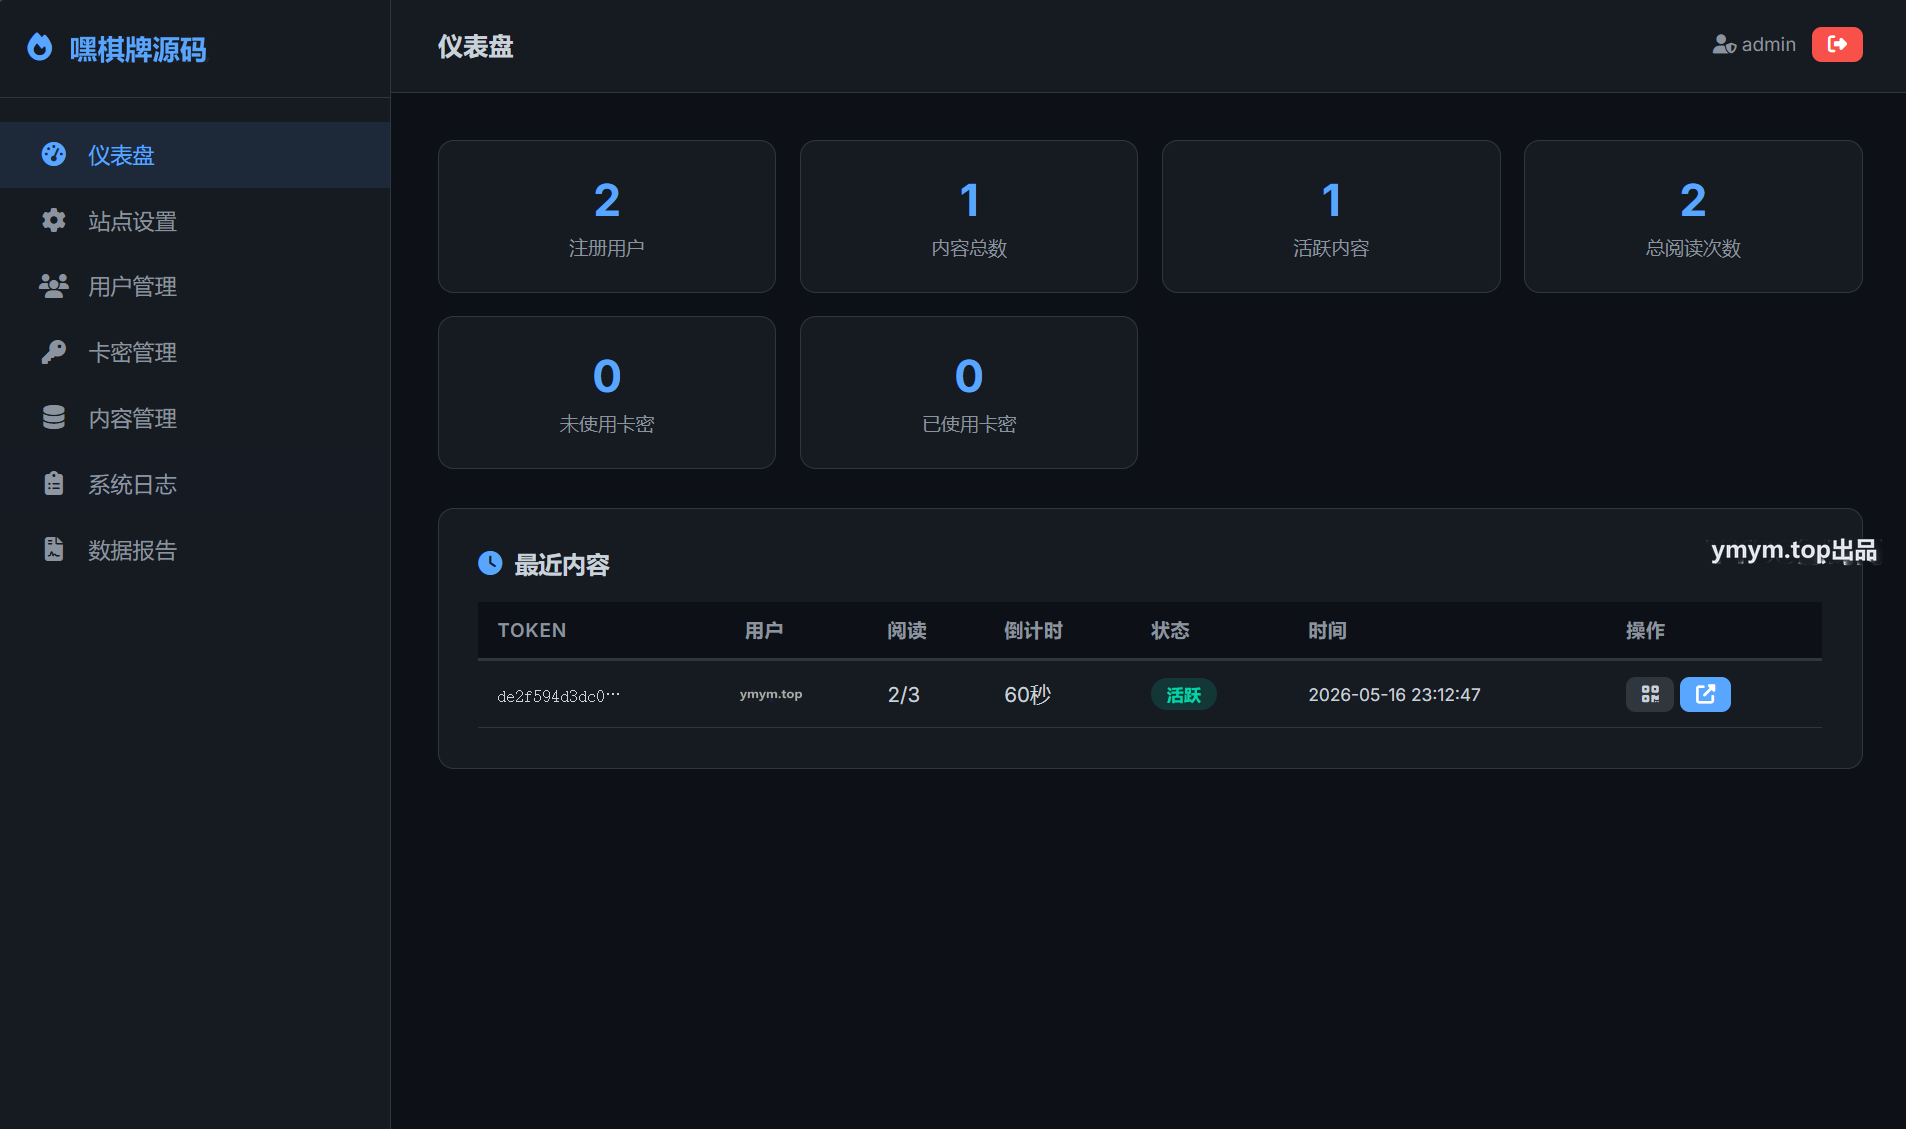1906x1129 pixels.
Task: Click the TOKEN column header
Action: 532,630
